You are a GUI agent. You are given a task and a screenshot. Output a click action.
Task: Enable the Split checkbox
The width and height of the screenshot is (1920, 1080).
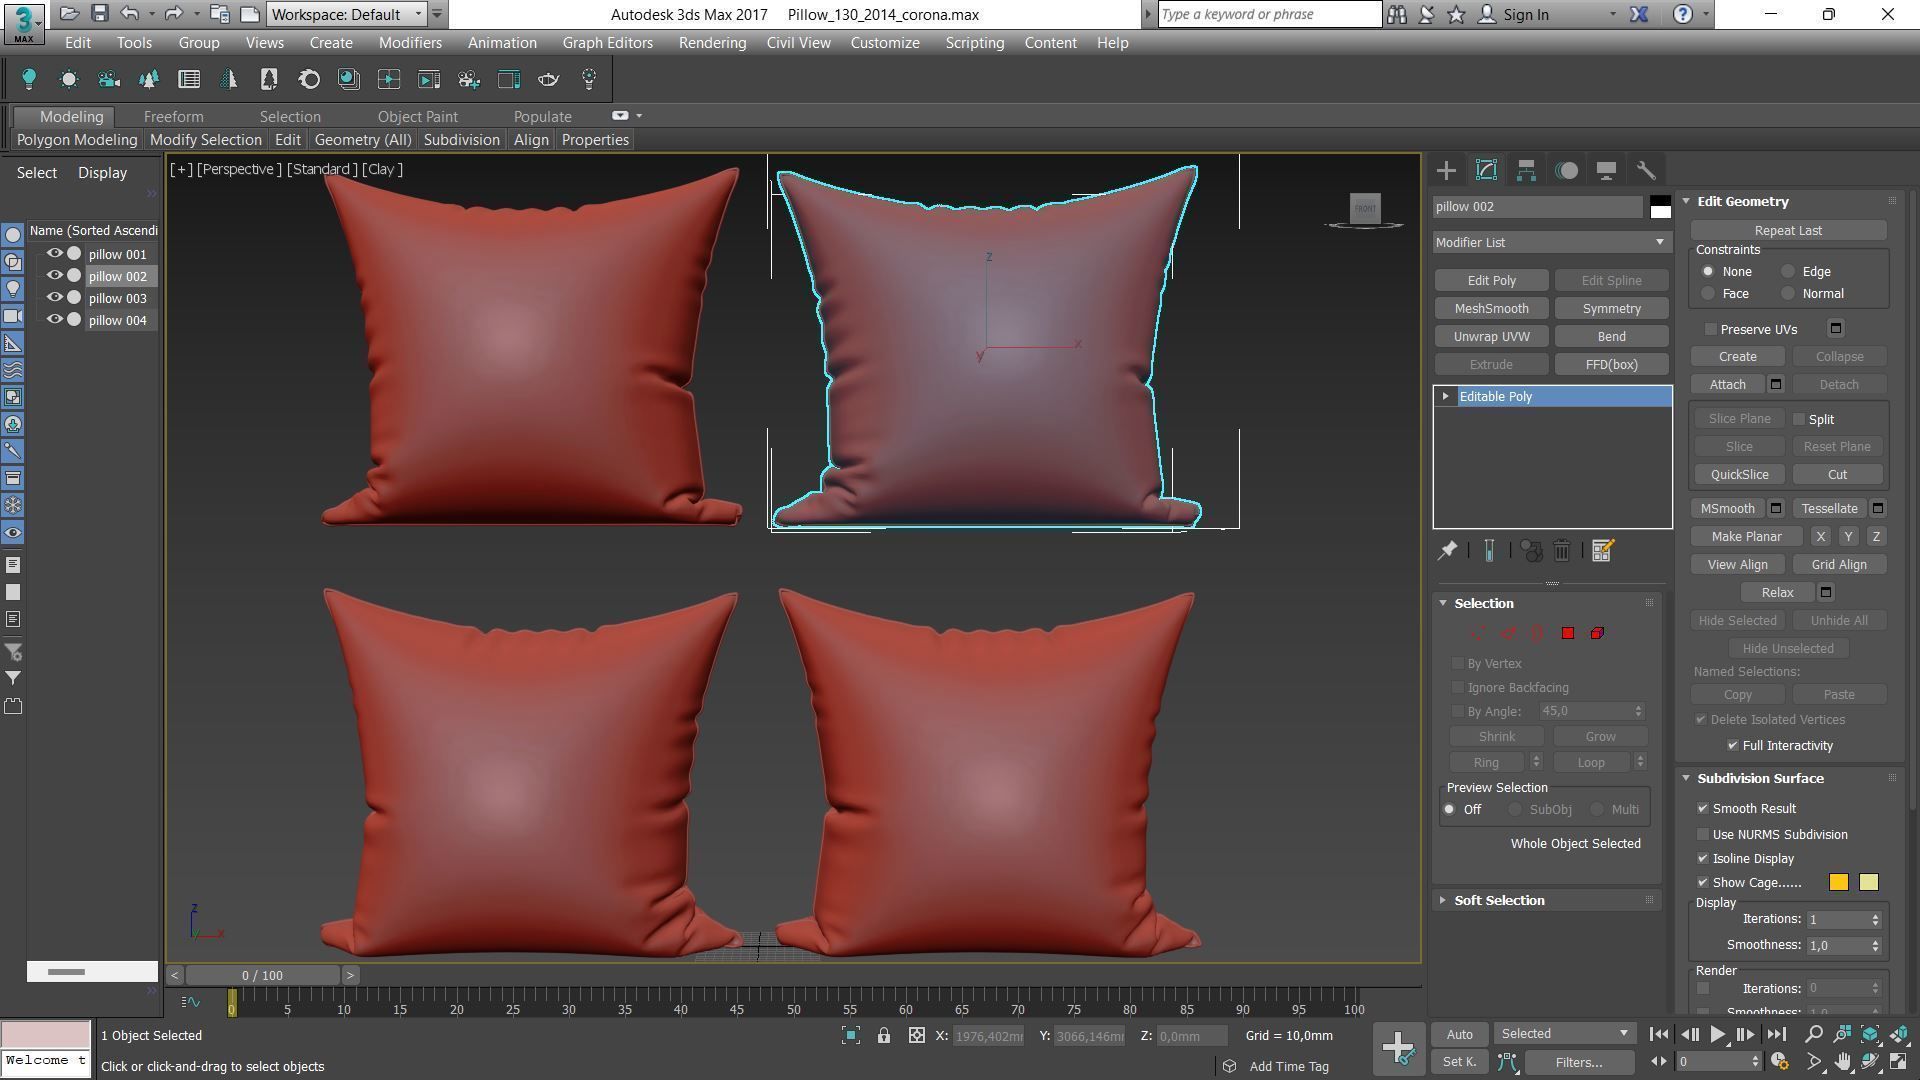(x=1799, y=419)
